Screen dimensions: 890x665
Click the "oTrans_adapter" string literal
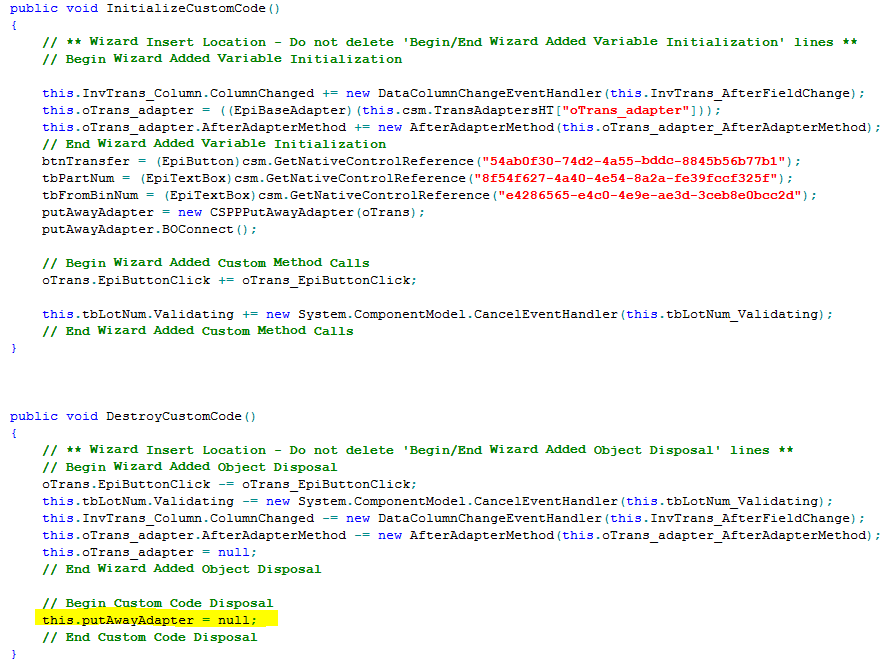(625, 110)
